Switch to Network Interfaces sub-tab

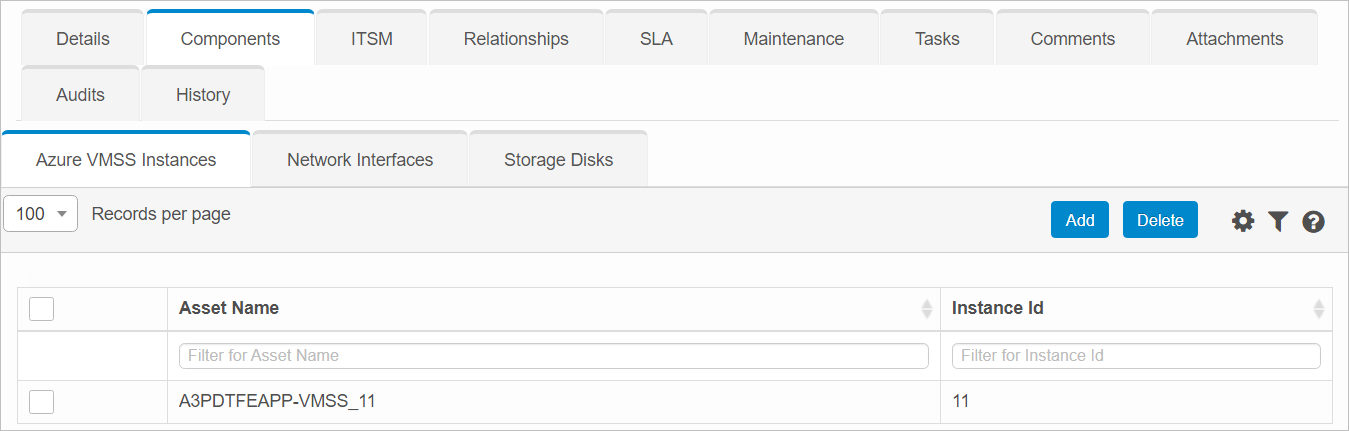click(360, 160)
